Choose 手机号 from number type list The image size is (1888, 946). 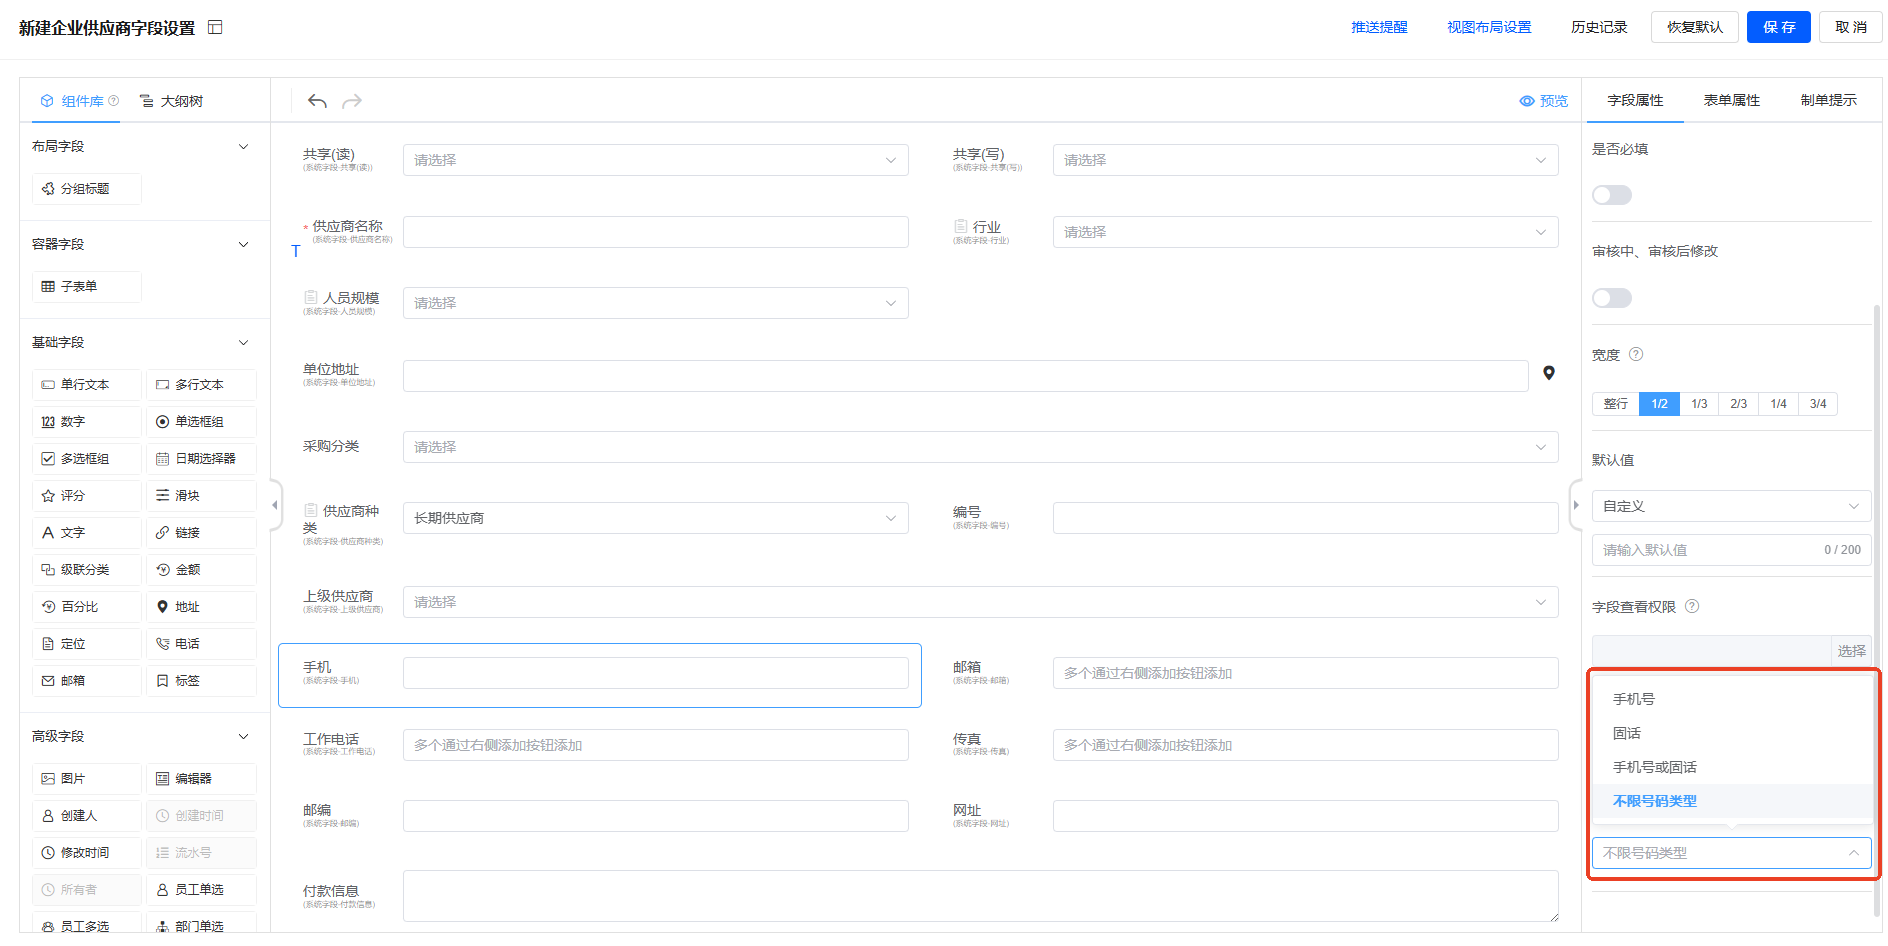1732,699
